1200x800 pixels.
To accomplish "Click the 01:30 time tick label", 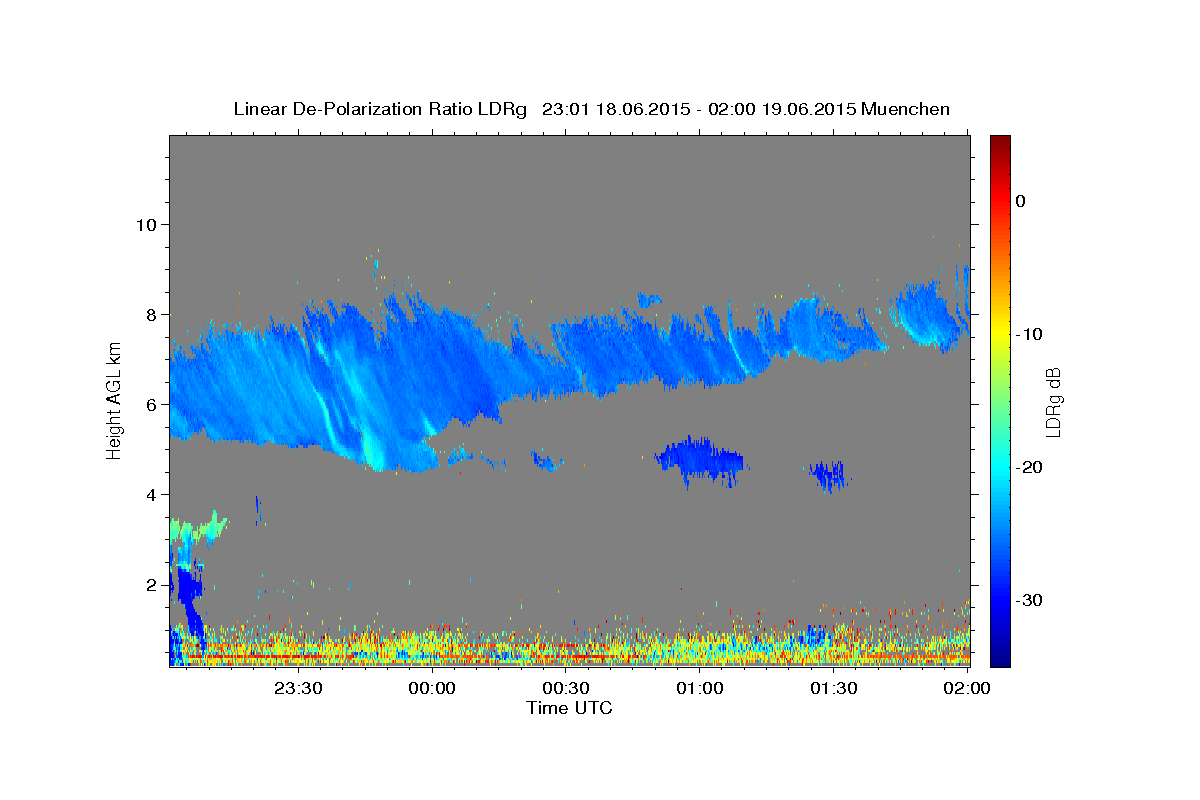I will pos(833,689).
